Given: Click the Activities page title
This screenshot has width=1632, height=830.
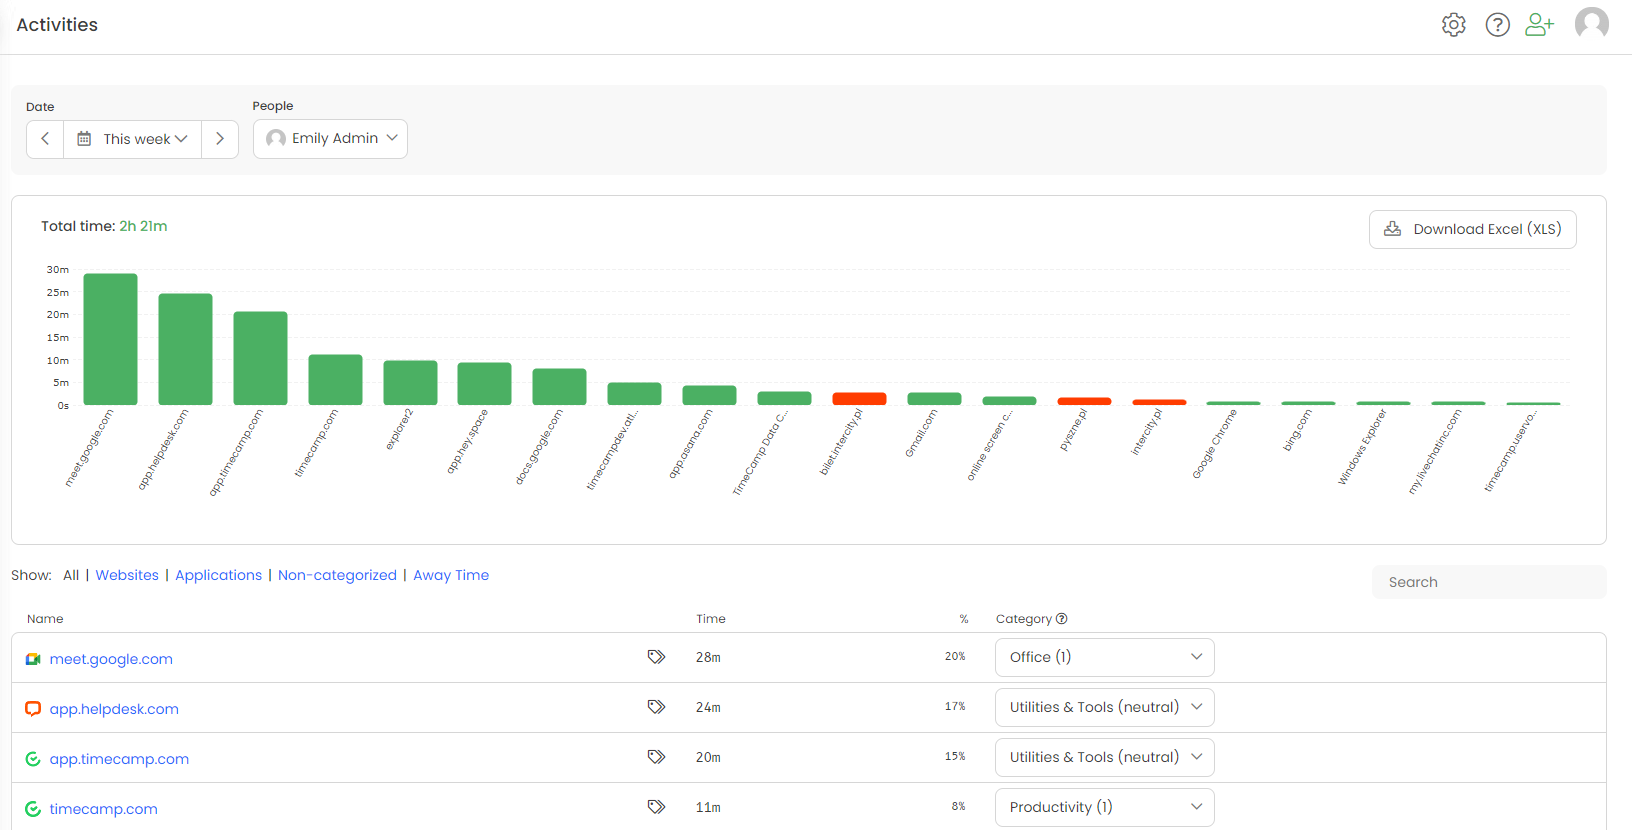Looking at the screenshot, I should [57, 25].
